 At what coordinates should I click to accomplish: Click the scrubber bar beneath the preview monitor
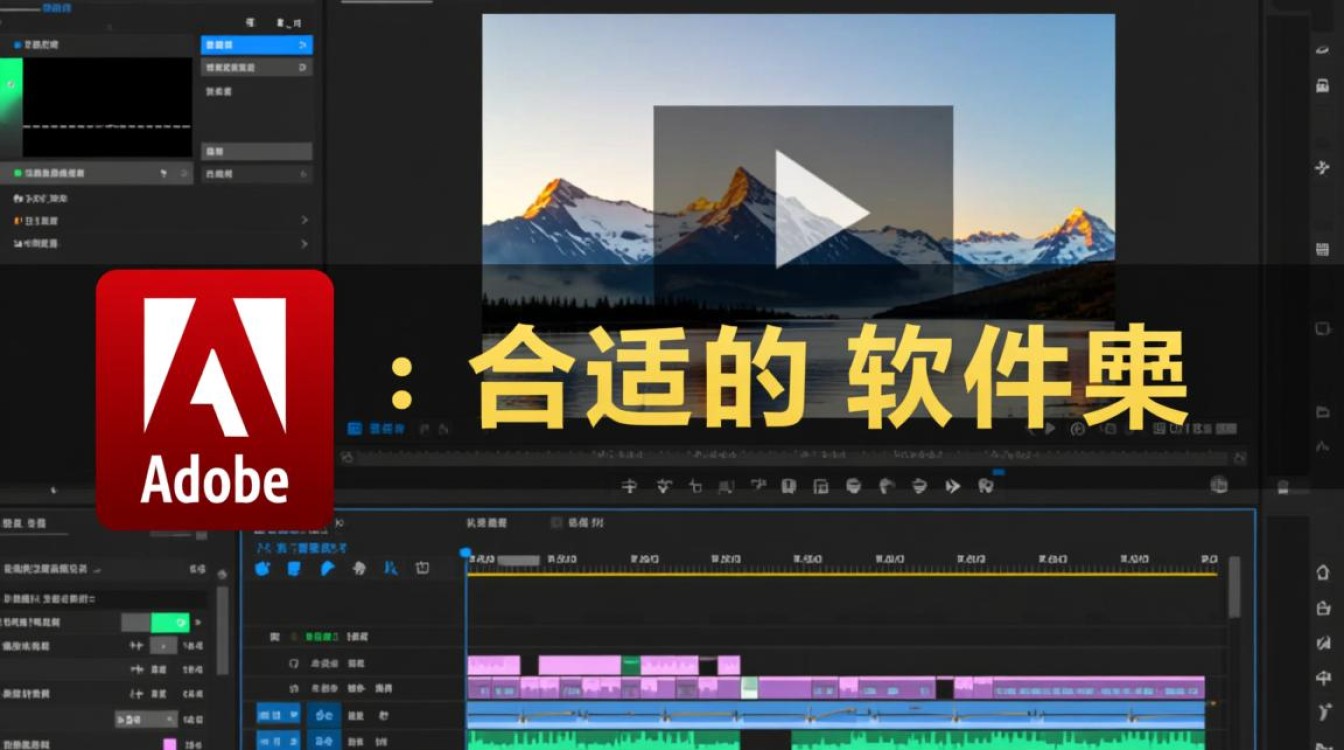pyautogui.click(x=792, y=456)
